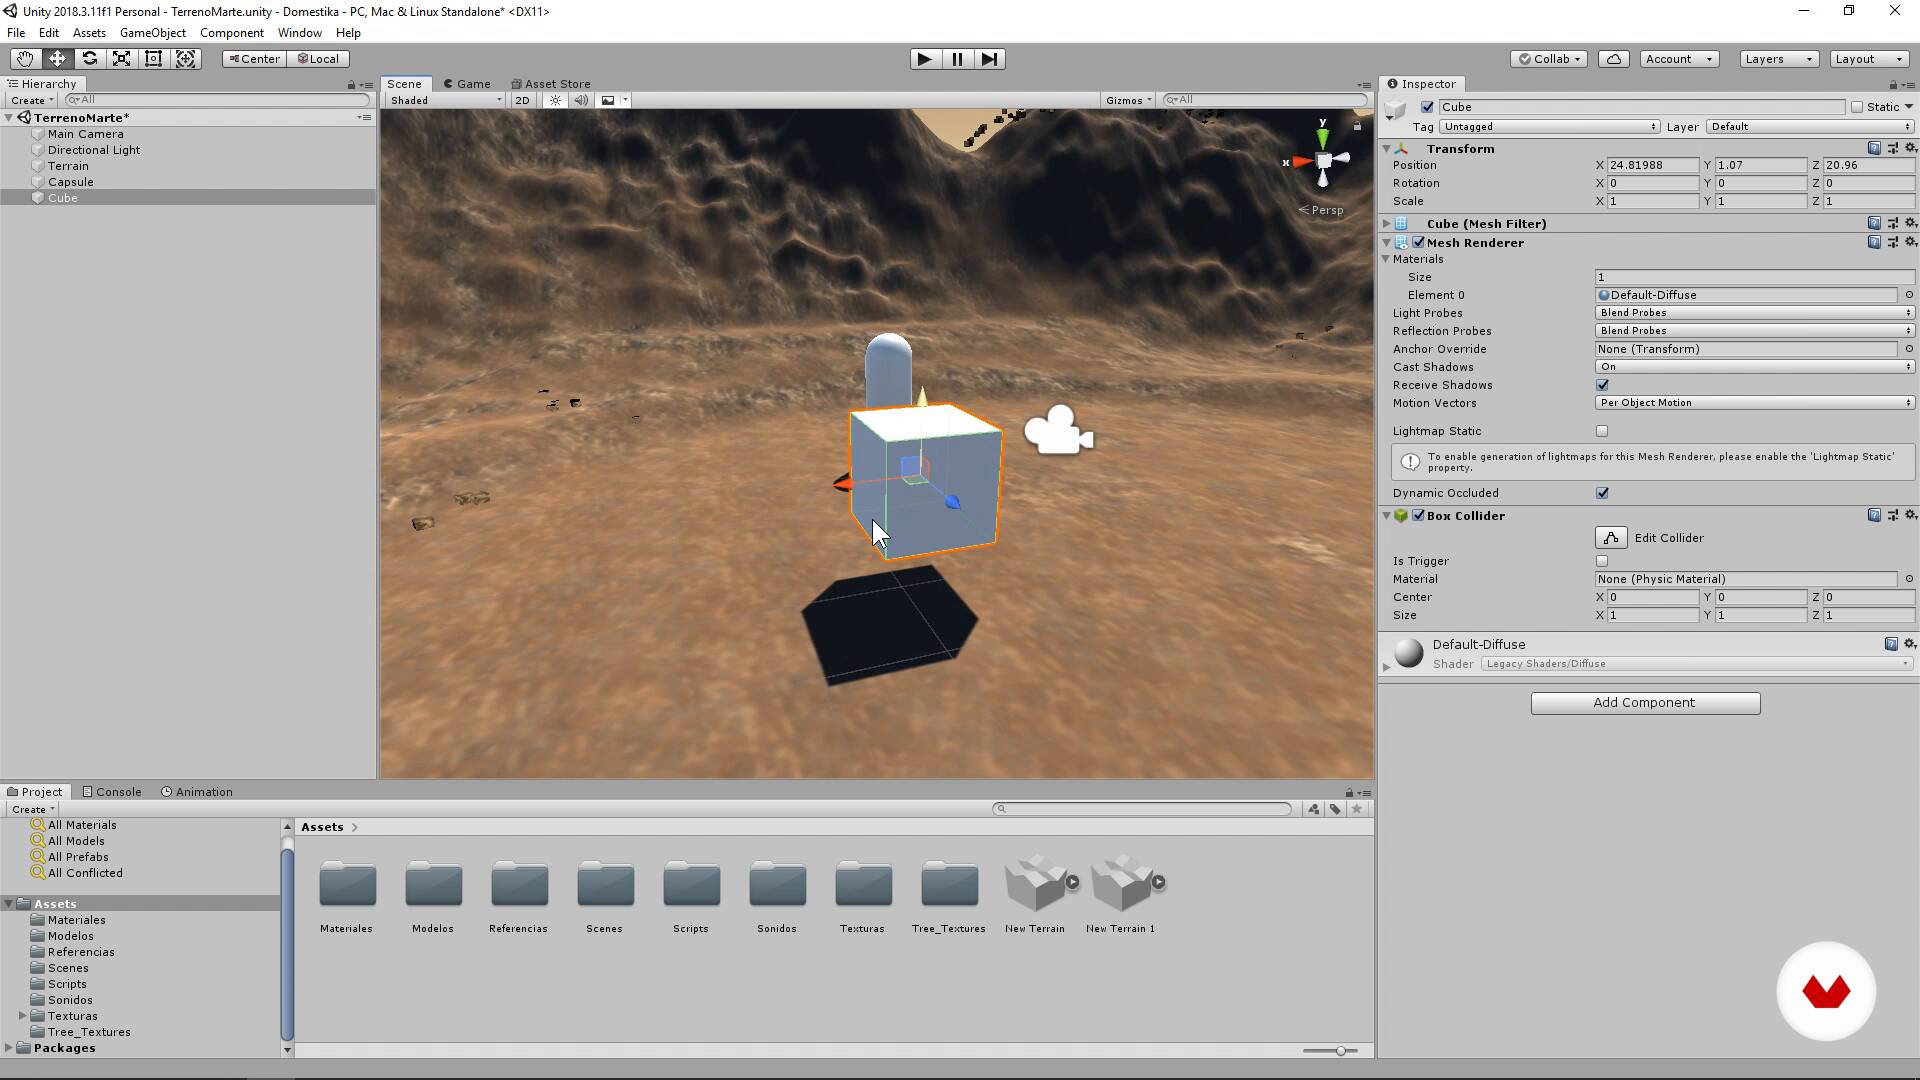Open Shaded draw mode dropdown
The height and width of the screenshot is (1080, 1920).
click(446, 100)
